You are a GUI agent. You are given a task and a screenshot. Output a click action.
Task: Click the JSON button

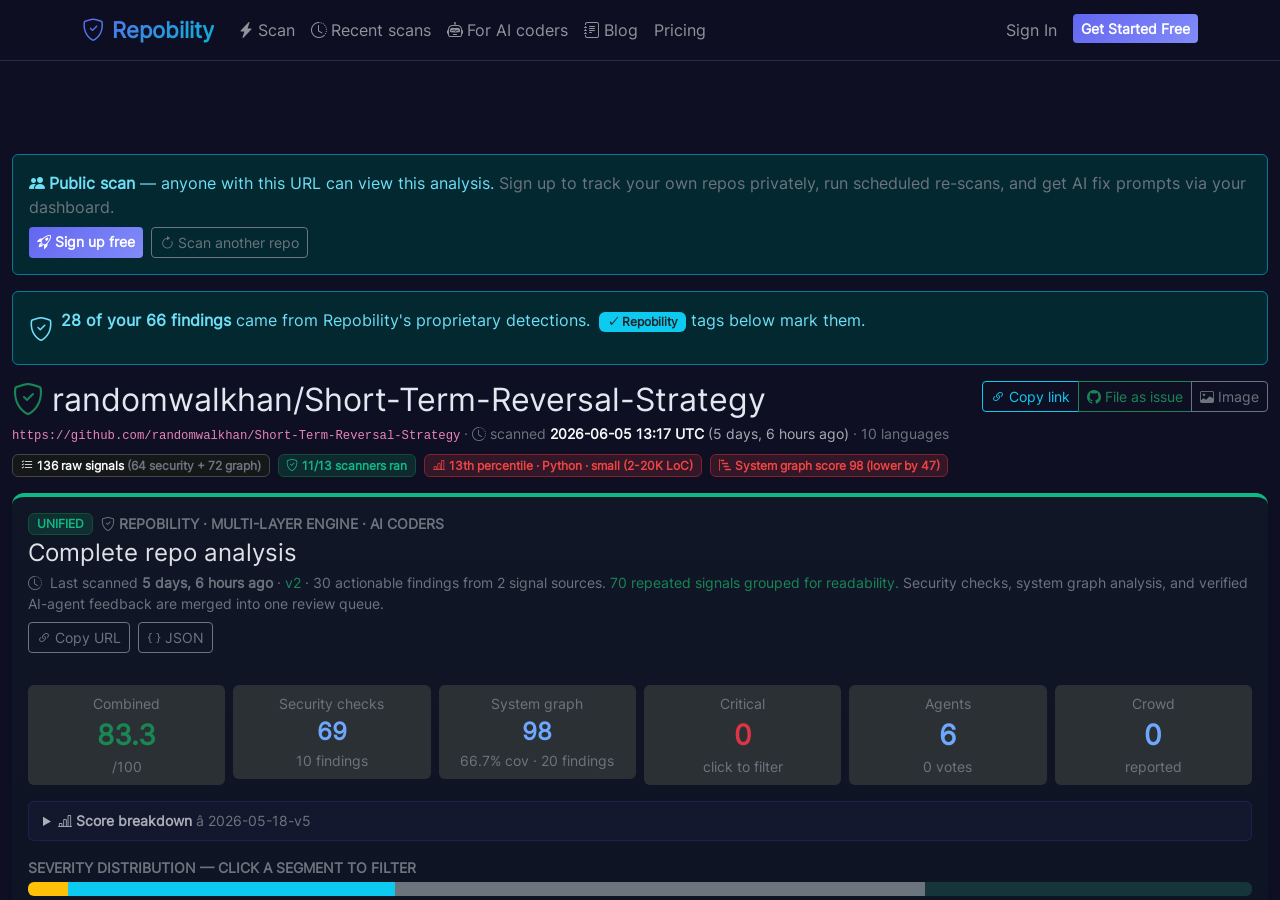[x=175, y=637]
